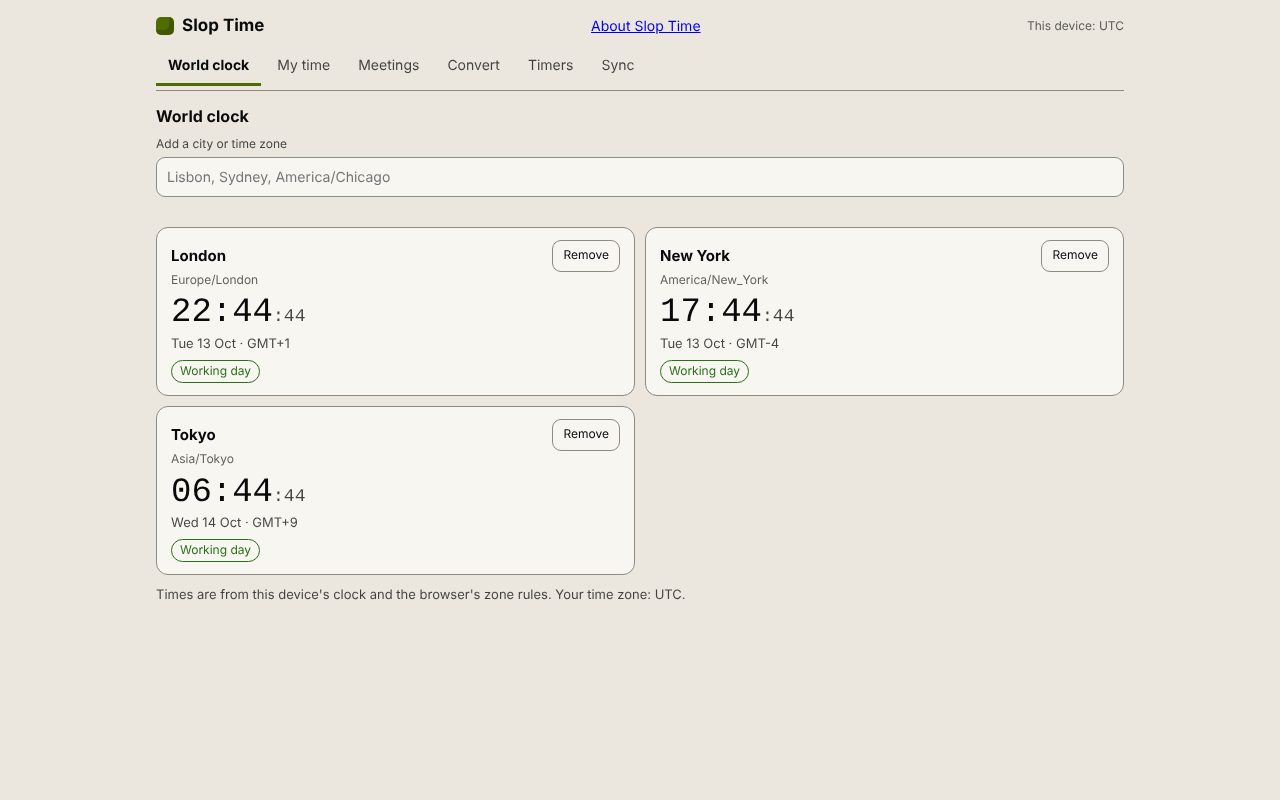Click the 'Add a city or time zone' label
Image resolution: width=1280 pixels, height=800 pixels.
click(221, 144)
